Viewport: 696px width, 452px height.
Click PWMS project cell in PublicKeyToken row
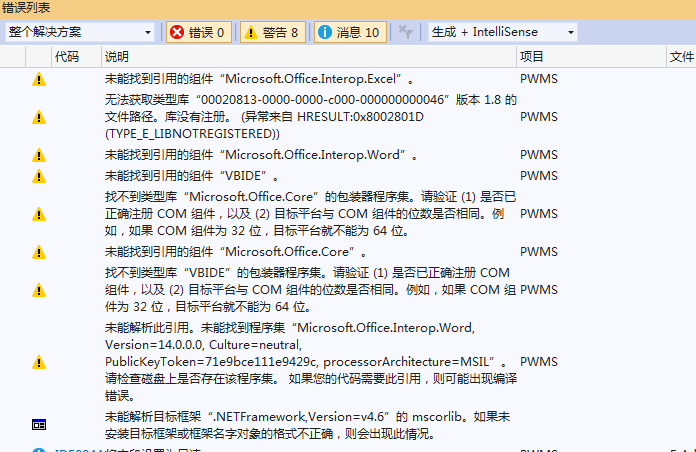(539, 362)
